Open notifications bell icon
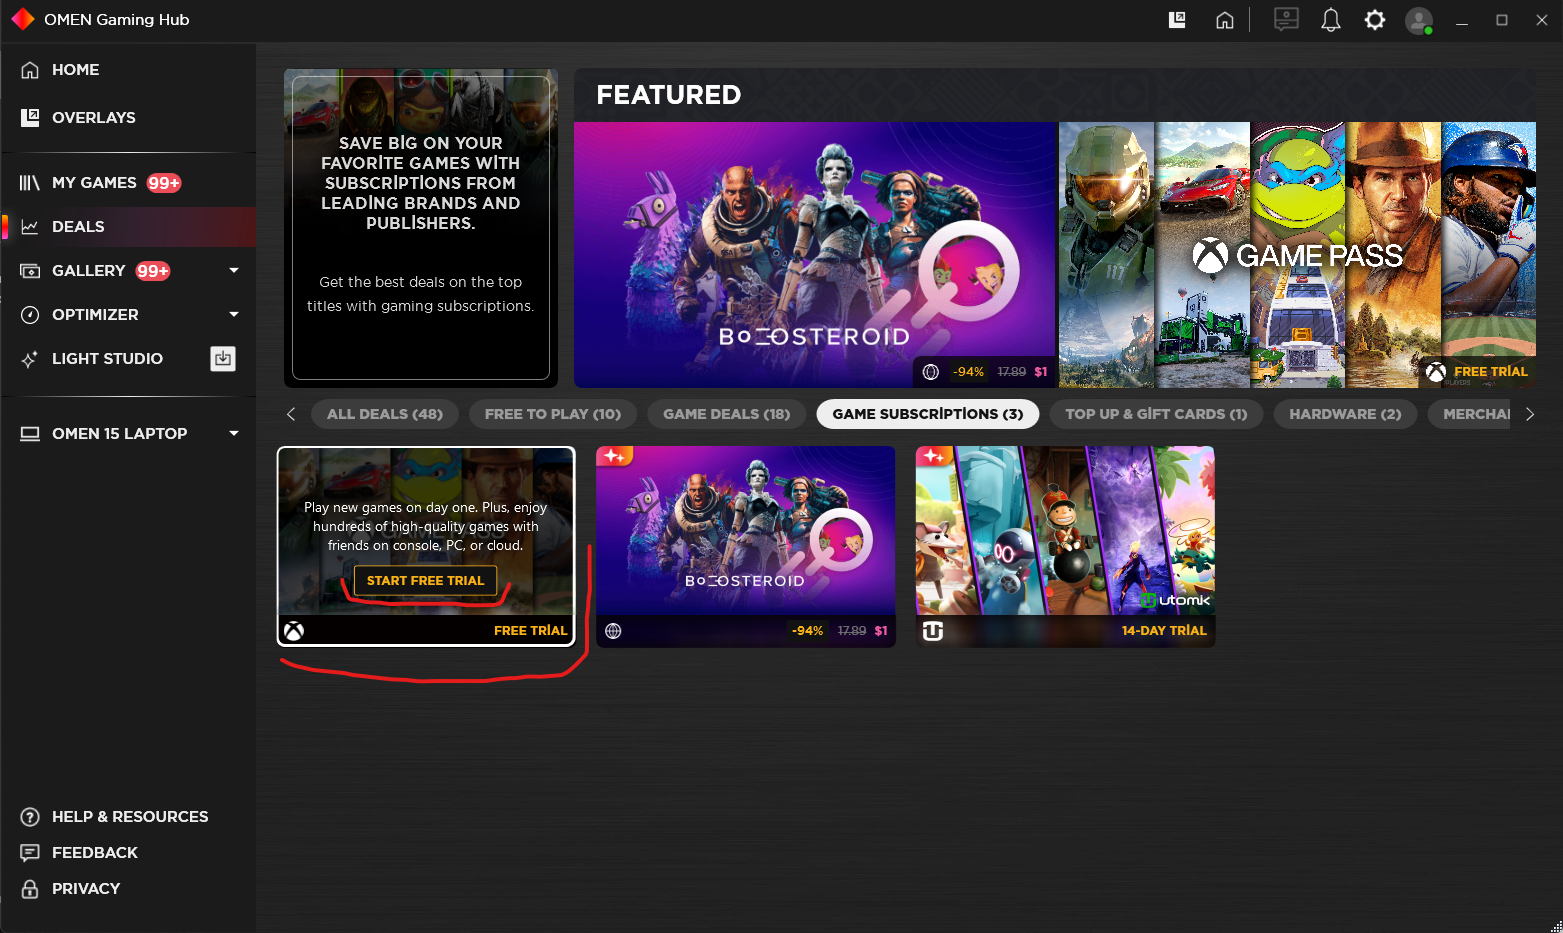The height and width of the screenshot is (933, 1563). [x=1331, y=20]
